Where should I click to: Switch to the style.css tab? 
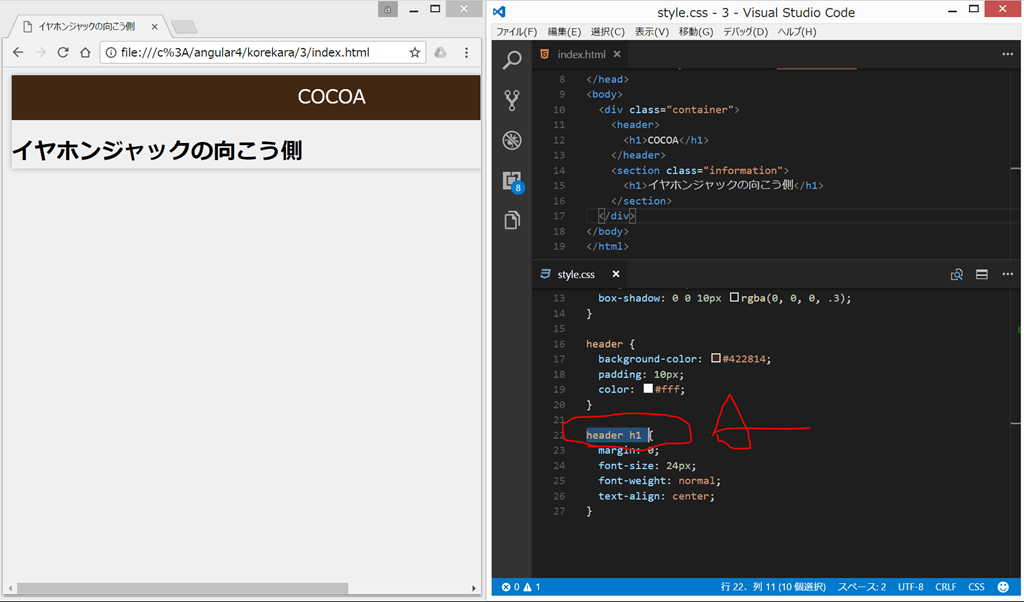tap(576, 274)
